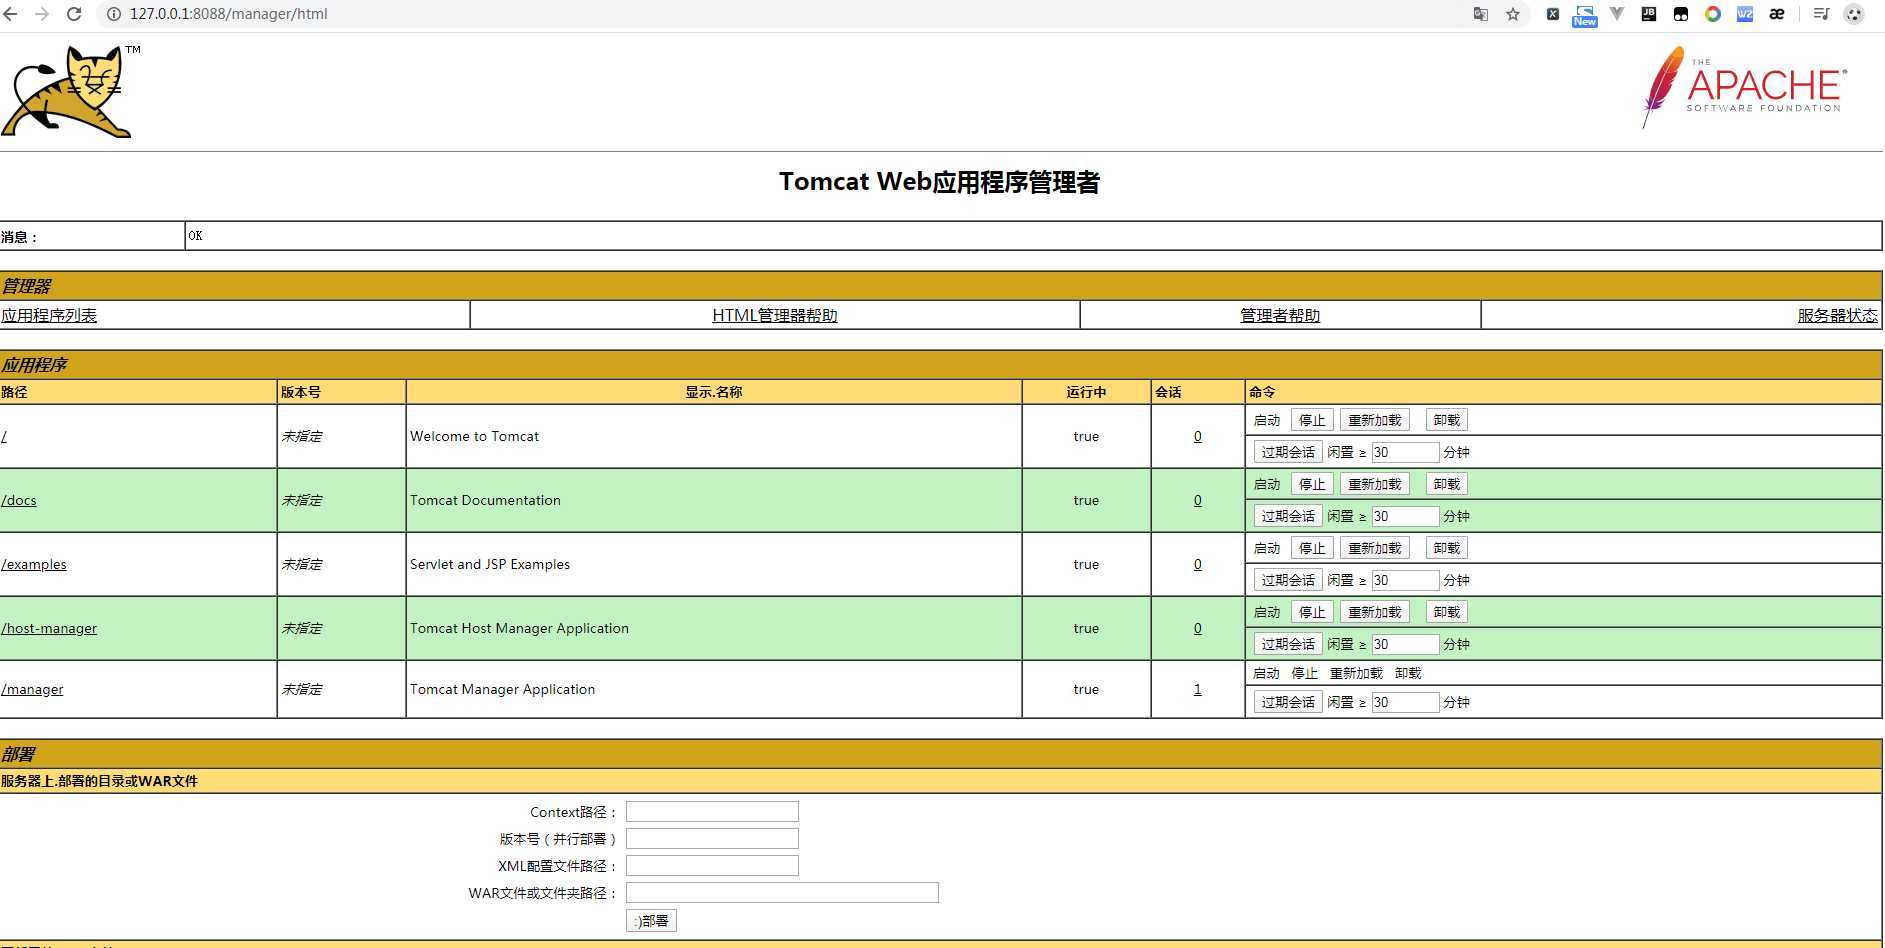Open the æ extension icon
The width and height of the screenshot is (1885, 948).
pos(1777,14)
